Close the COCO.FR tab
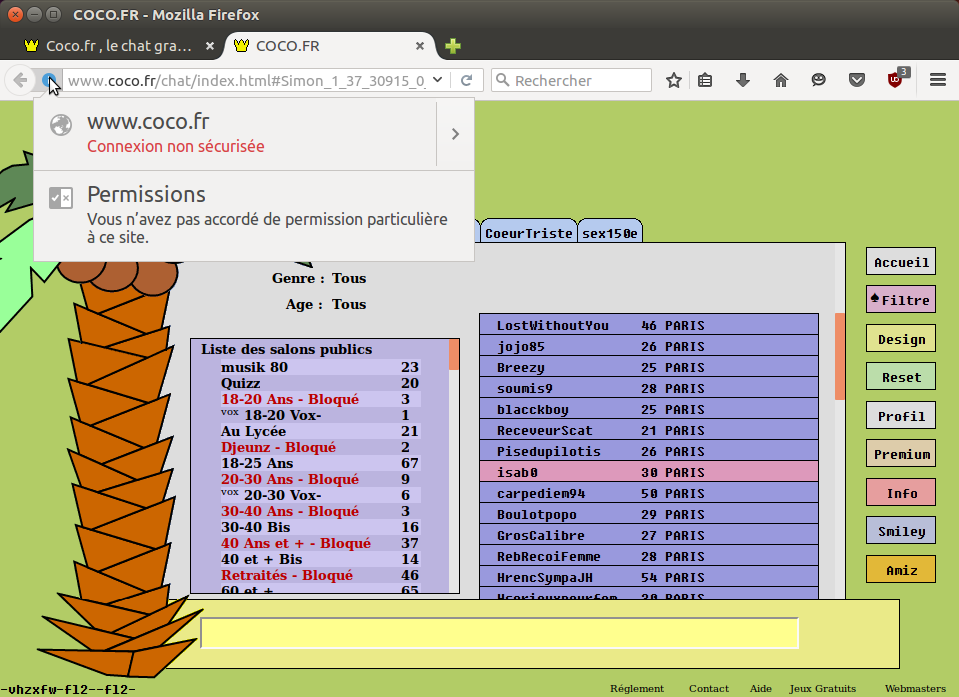This screenshot has height=697, width=959. tap(420, 46)
